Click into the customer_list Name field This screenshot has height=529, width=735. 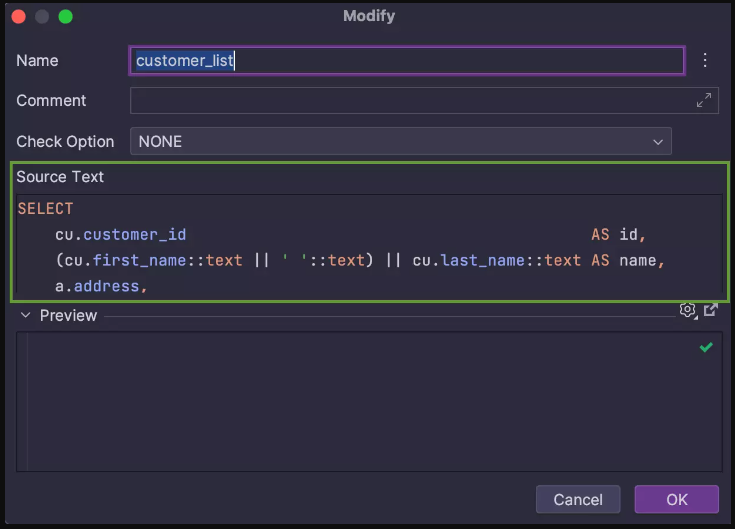pos(407,61)
